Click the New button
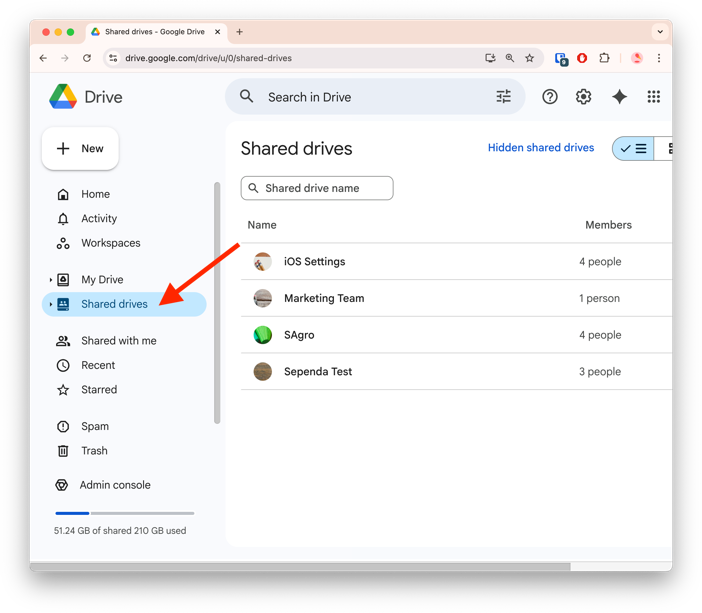 (x=80, y=149)
